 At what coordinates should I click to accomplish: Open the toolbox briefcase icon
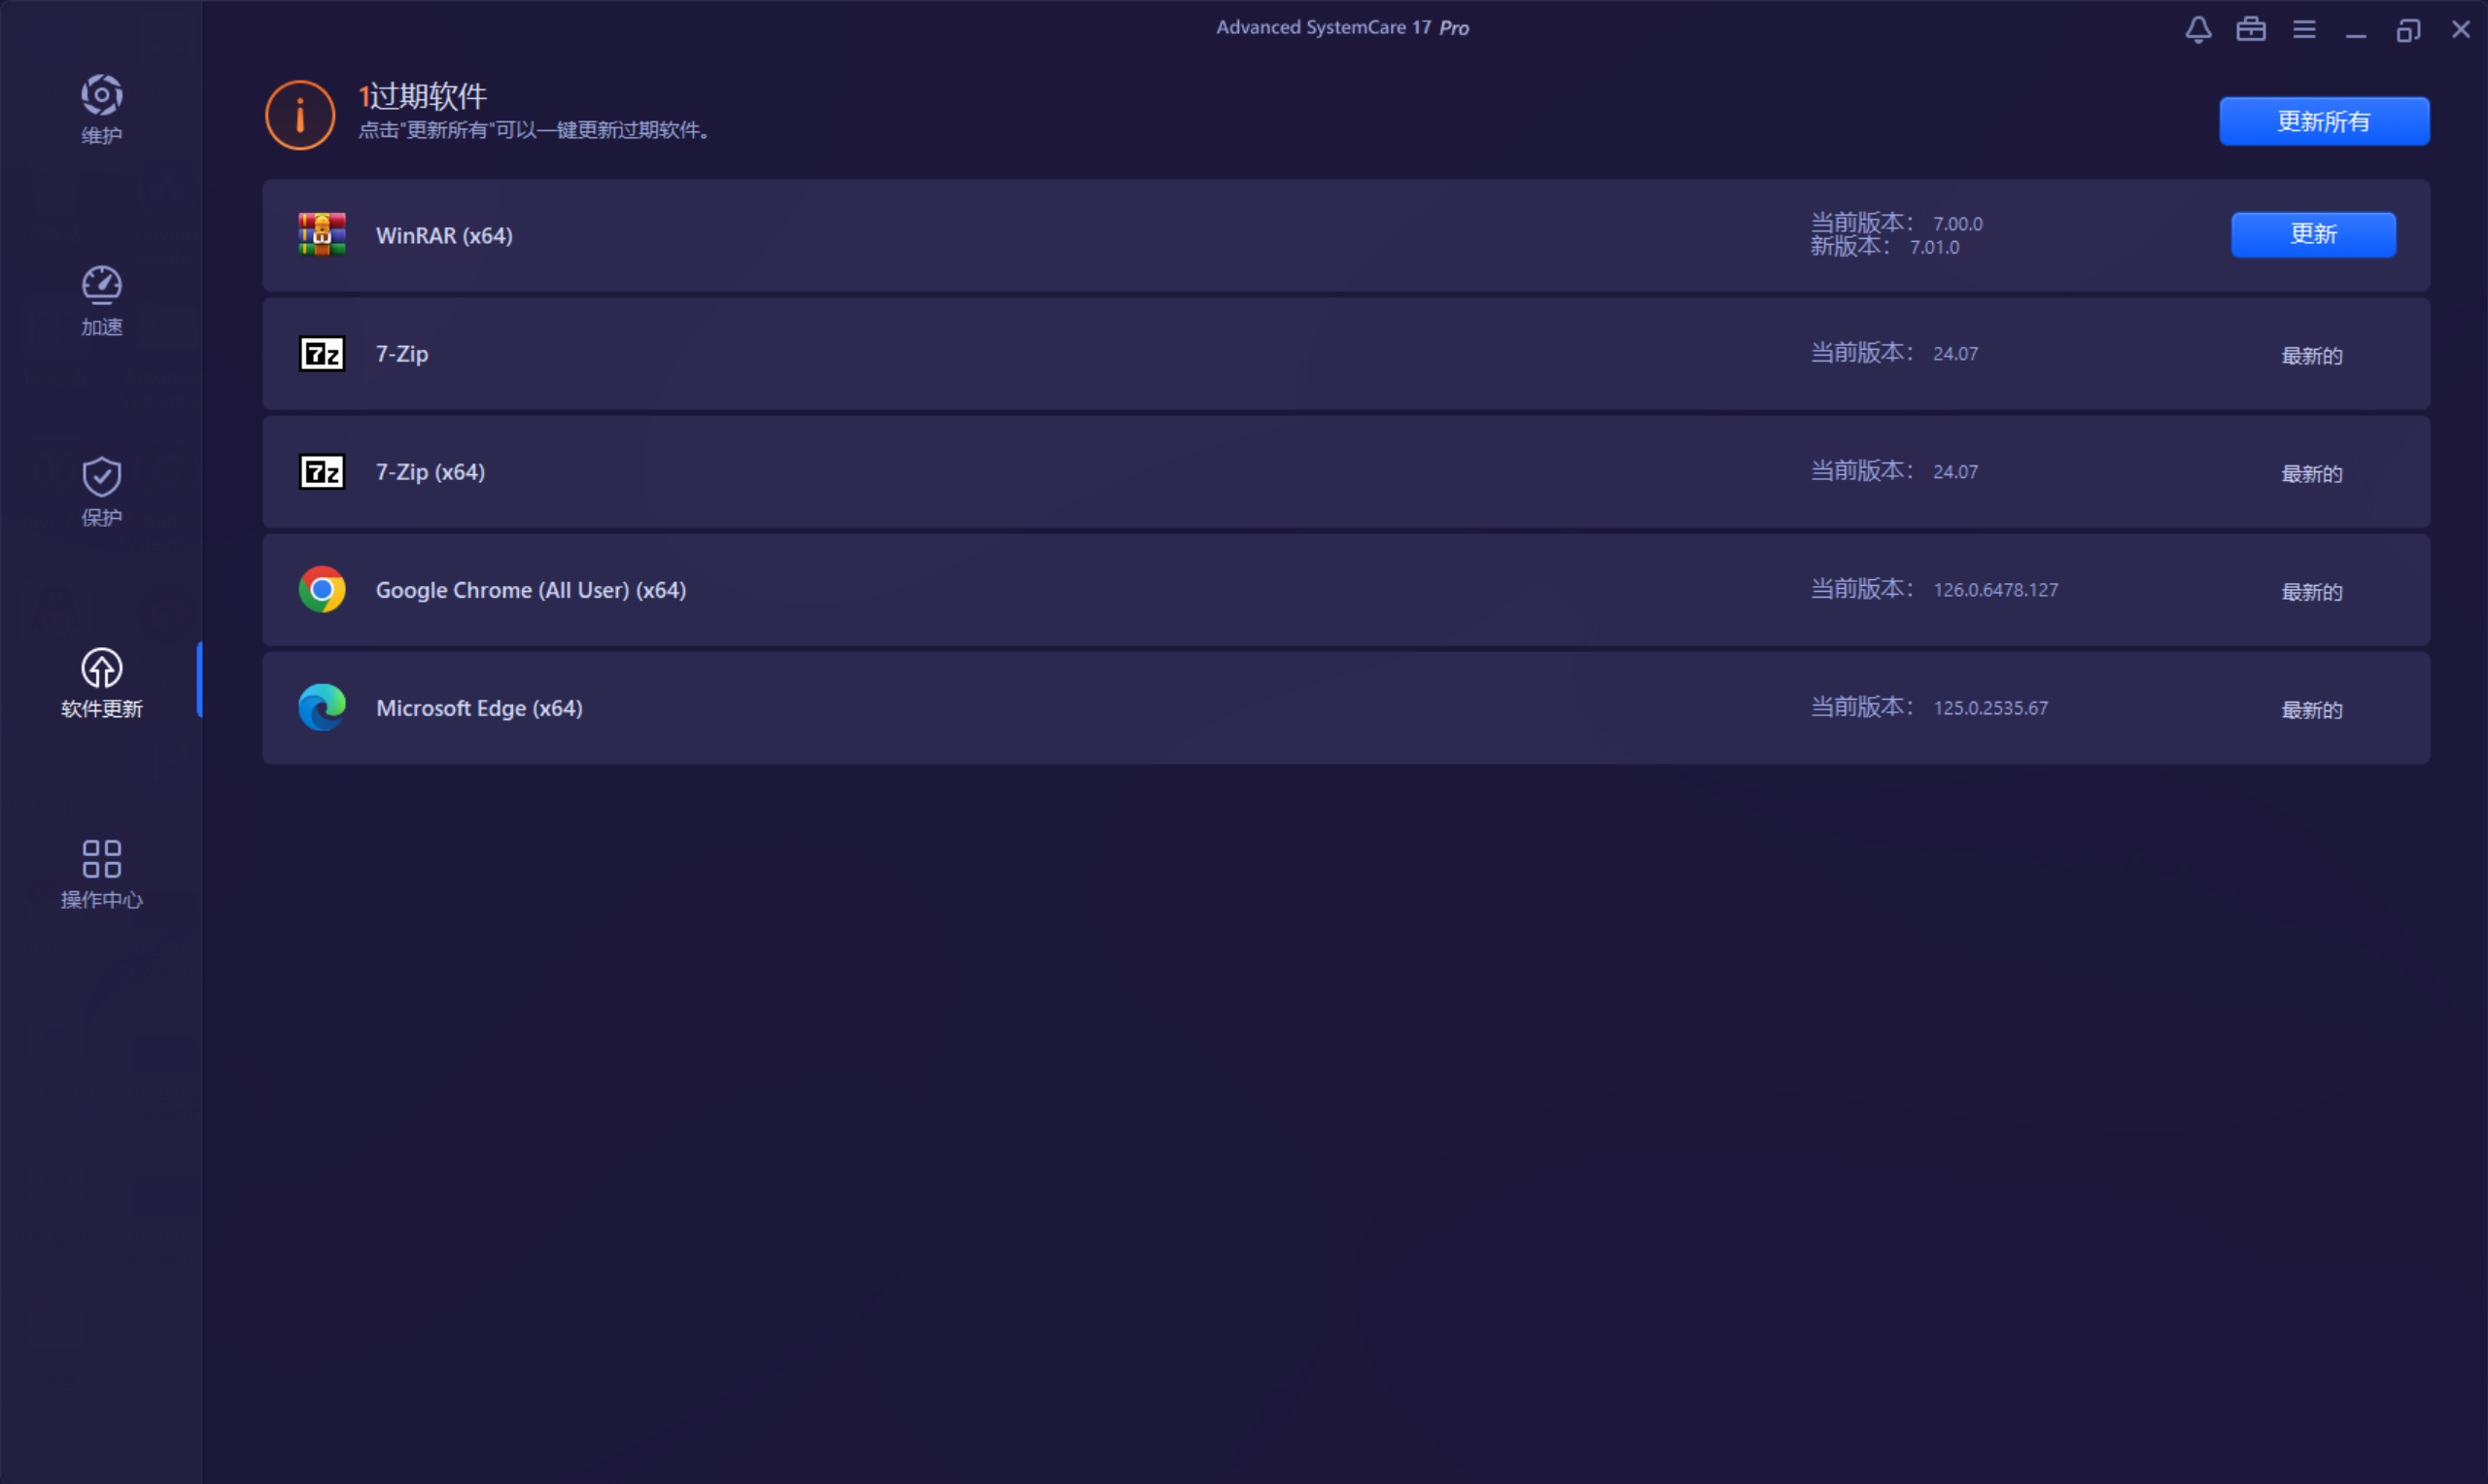click(x=2250, y=29)
